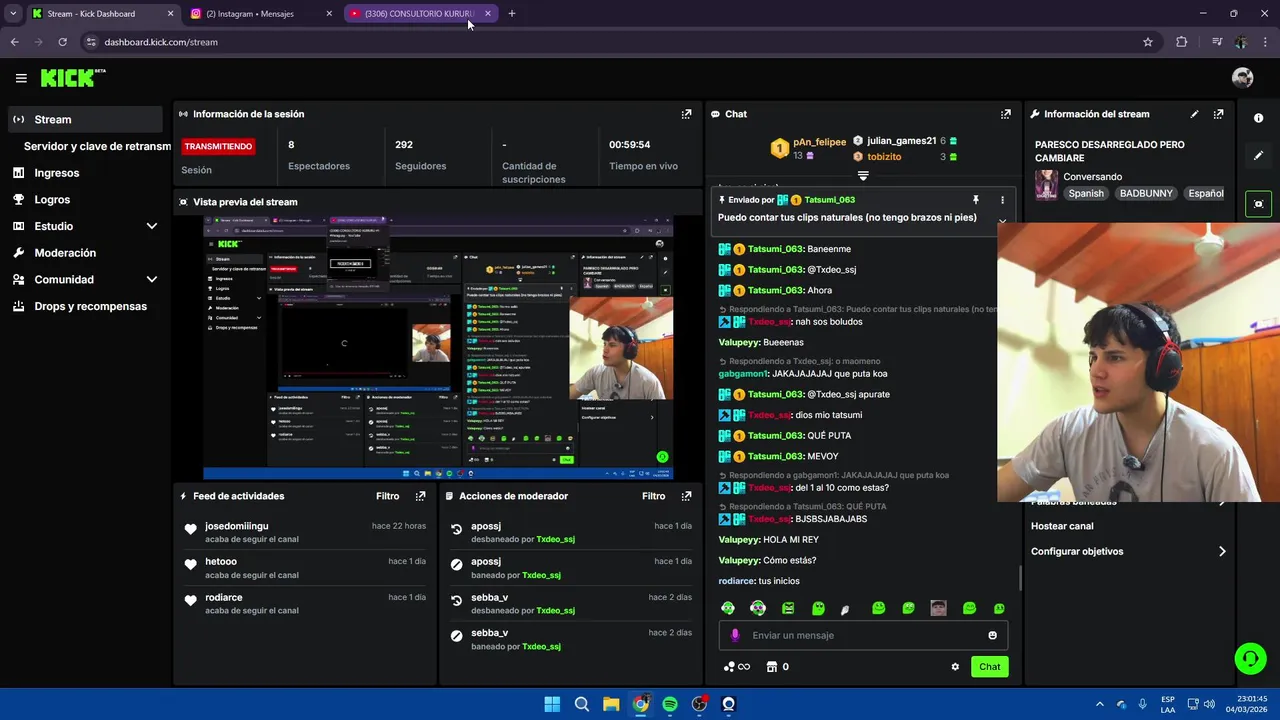Click the green-outlined capture icon in right sidebar

1258,204
